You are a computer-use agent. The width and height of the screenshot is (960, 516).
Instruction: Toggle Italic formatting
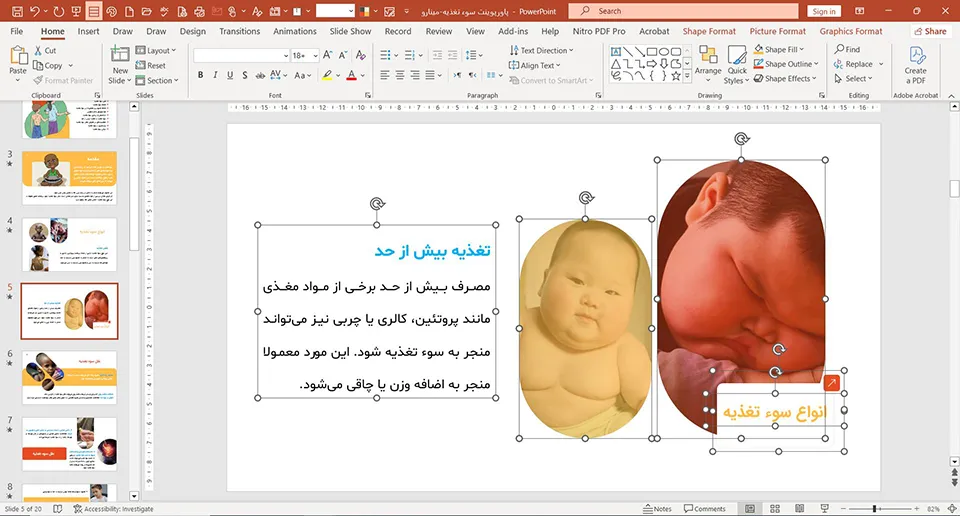coord(215,75)
